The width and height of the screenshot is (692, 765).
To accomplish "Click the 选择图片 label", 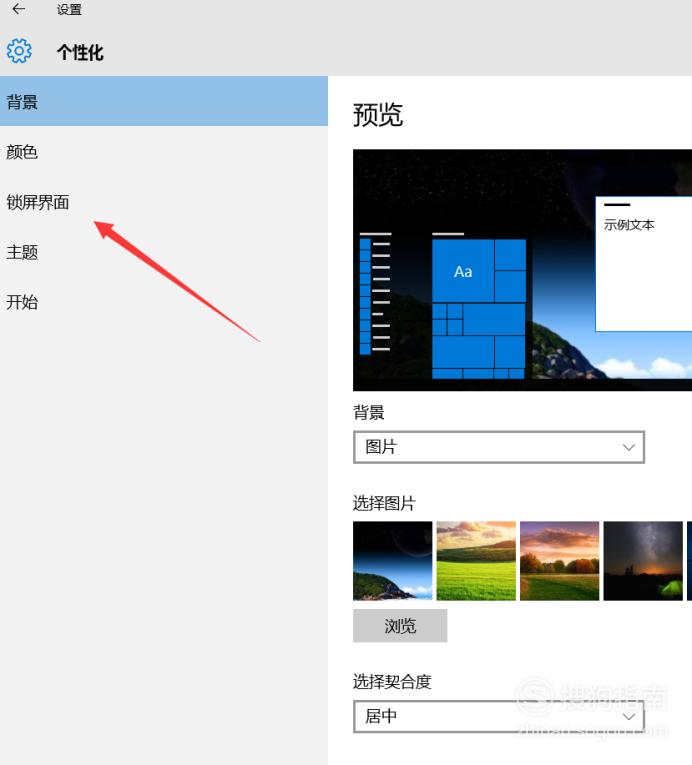I will pyautogui.click(x=384, y=503).
